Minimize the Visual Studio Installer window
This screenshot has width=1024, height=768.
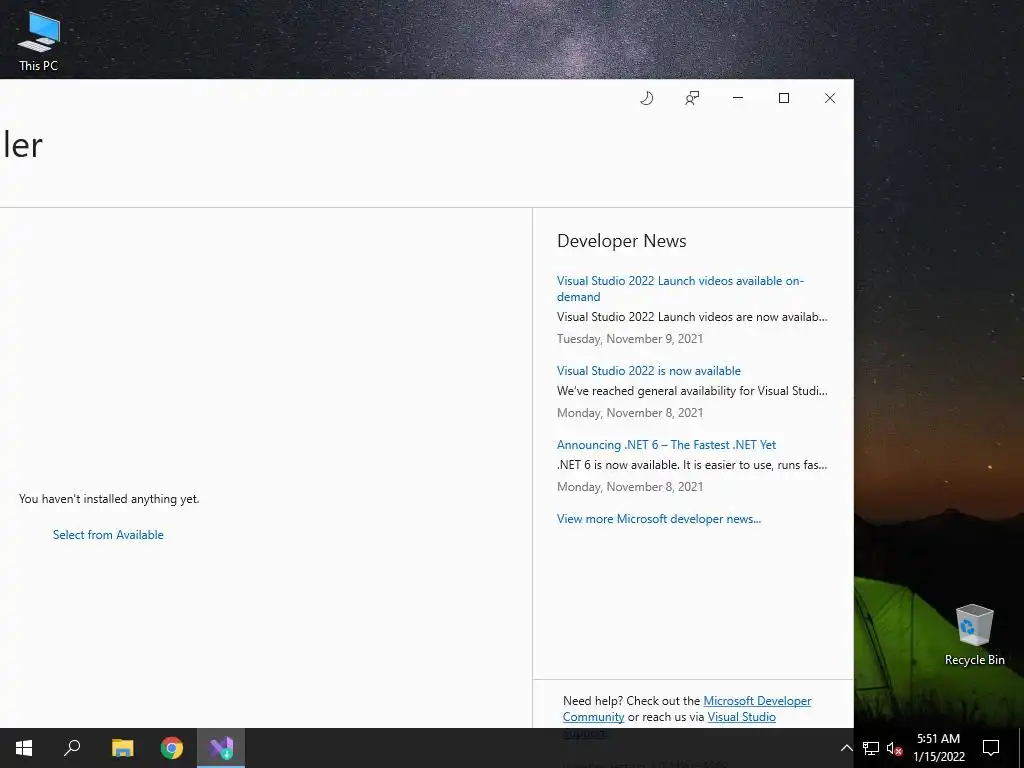coord(738,98)
